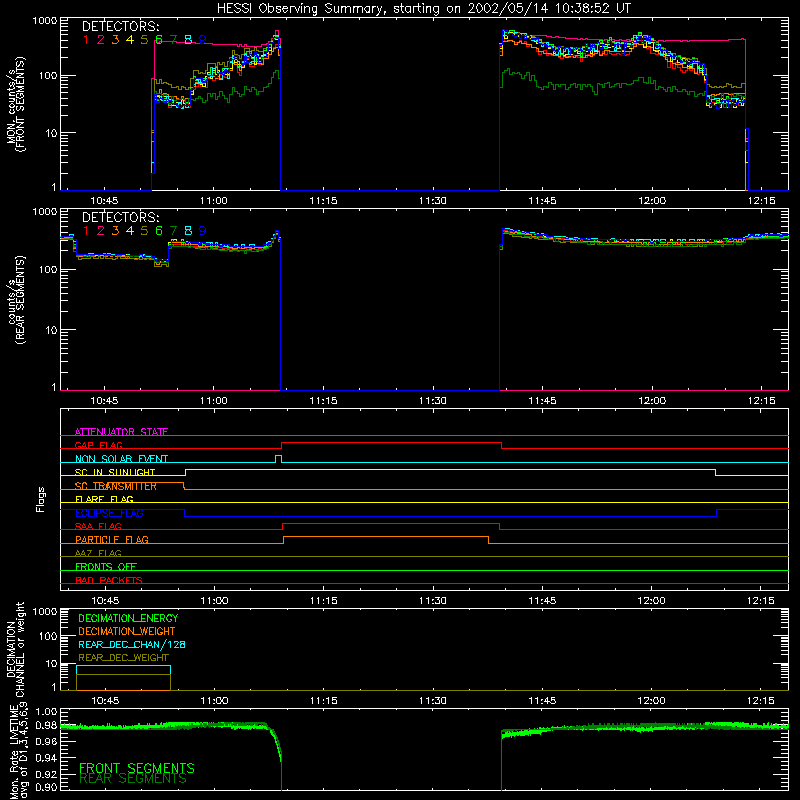Select the olive AAZ_FLAG label
800x800 pixels.
(x=98, y=553)
